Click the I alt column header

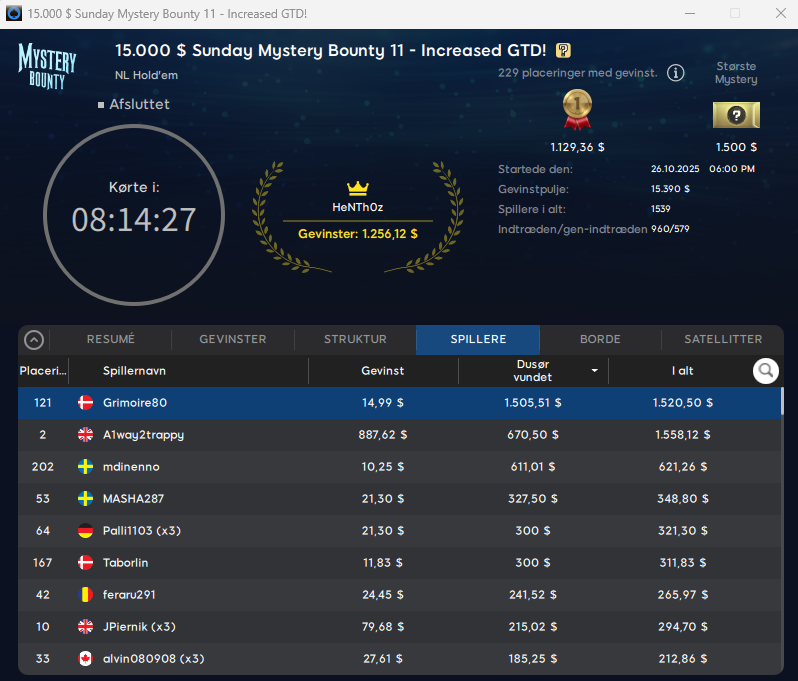pos(682,371)
